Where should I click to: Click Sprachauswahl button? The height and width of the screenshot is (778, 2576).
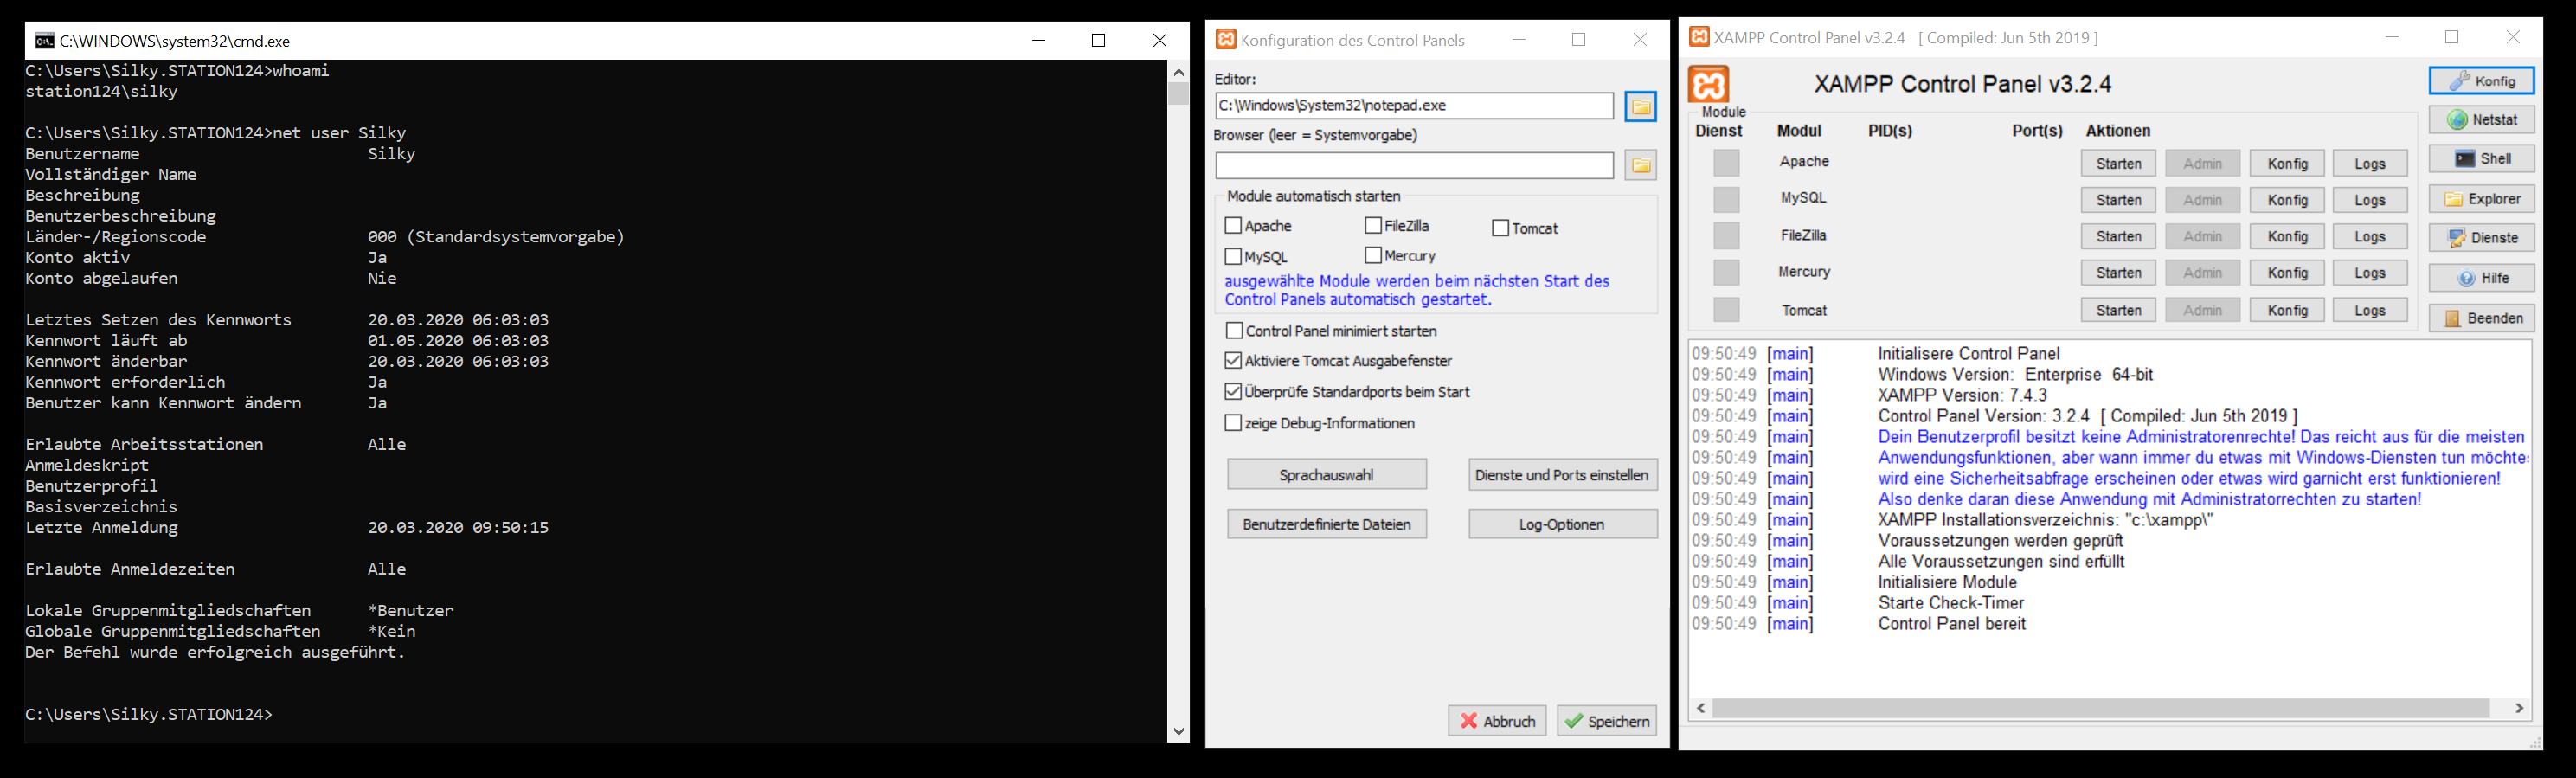[1327, 474]
